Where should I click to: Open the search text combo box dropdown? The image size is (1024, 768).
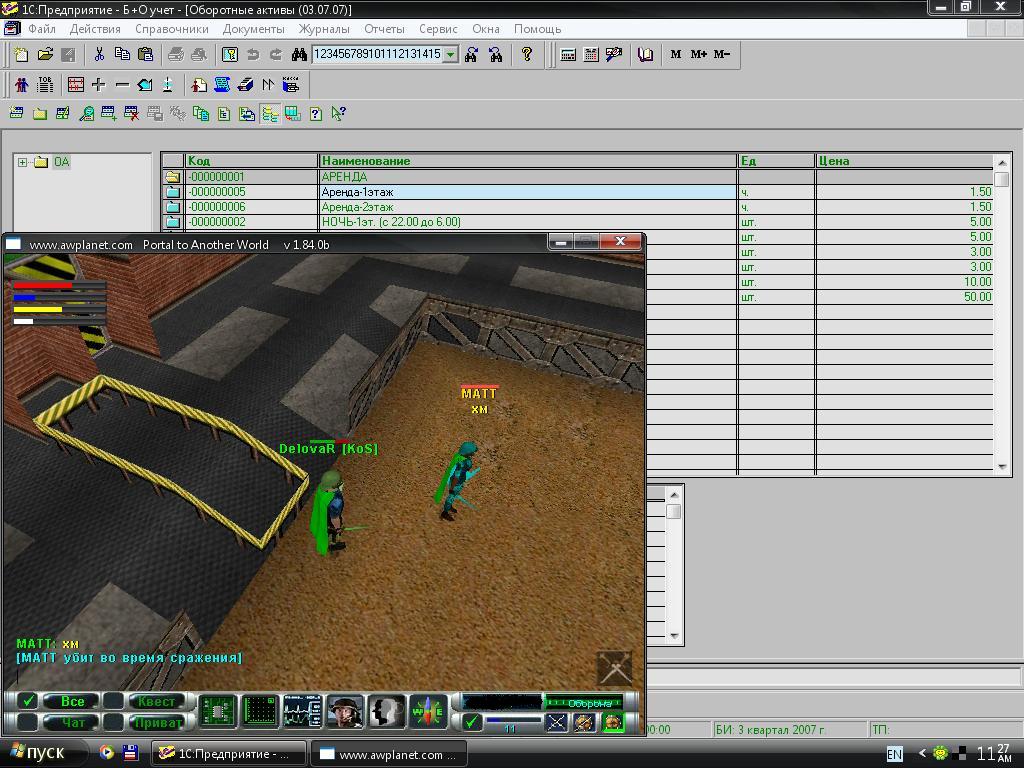[x=450, y=55]
